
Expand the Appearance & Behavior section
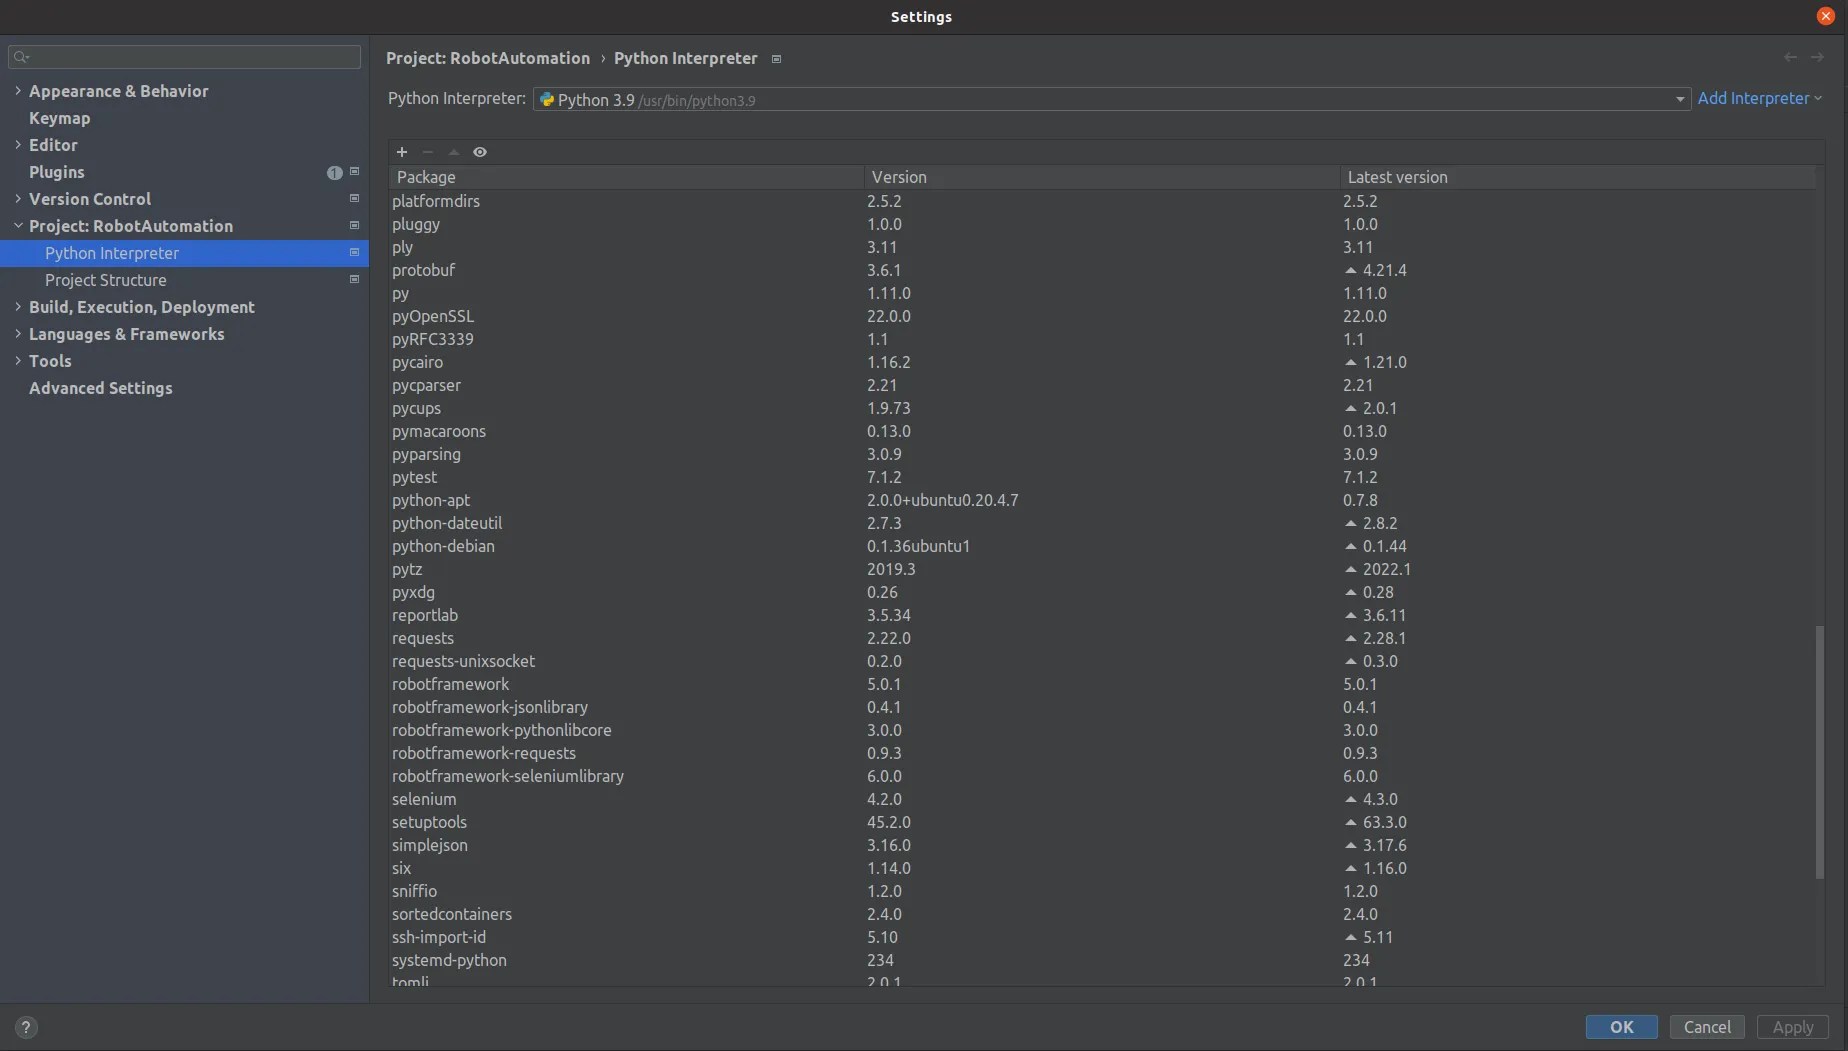pyautogui.click(x=18, y=90)
